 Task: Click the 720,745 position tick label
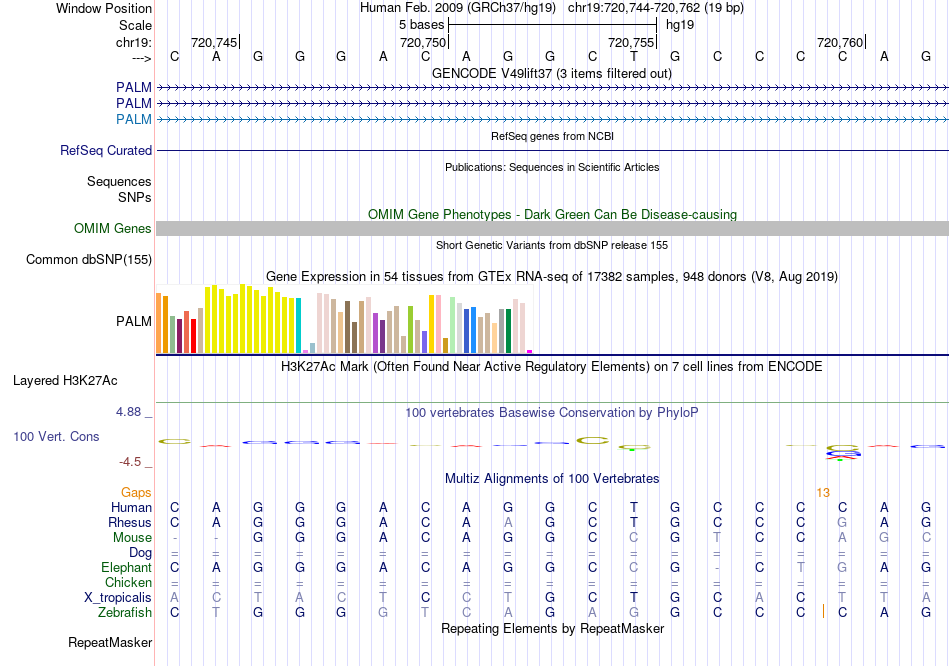coord(214,42)
